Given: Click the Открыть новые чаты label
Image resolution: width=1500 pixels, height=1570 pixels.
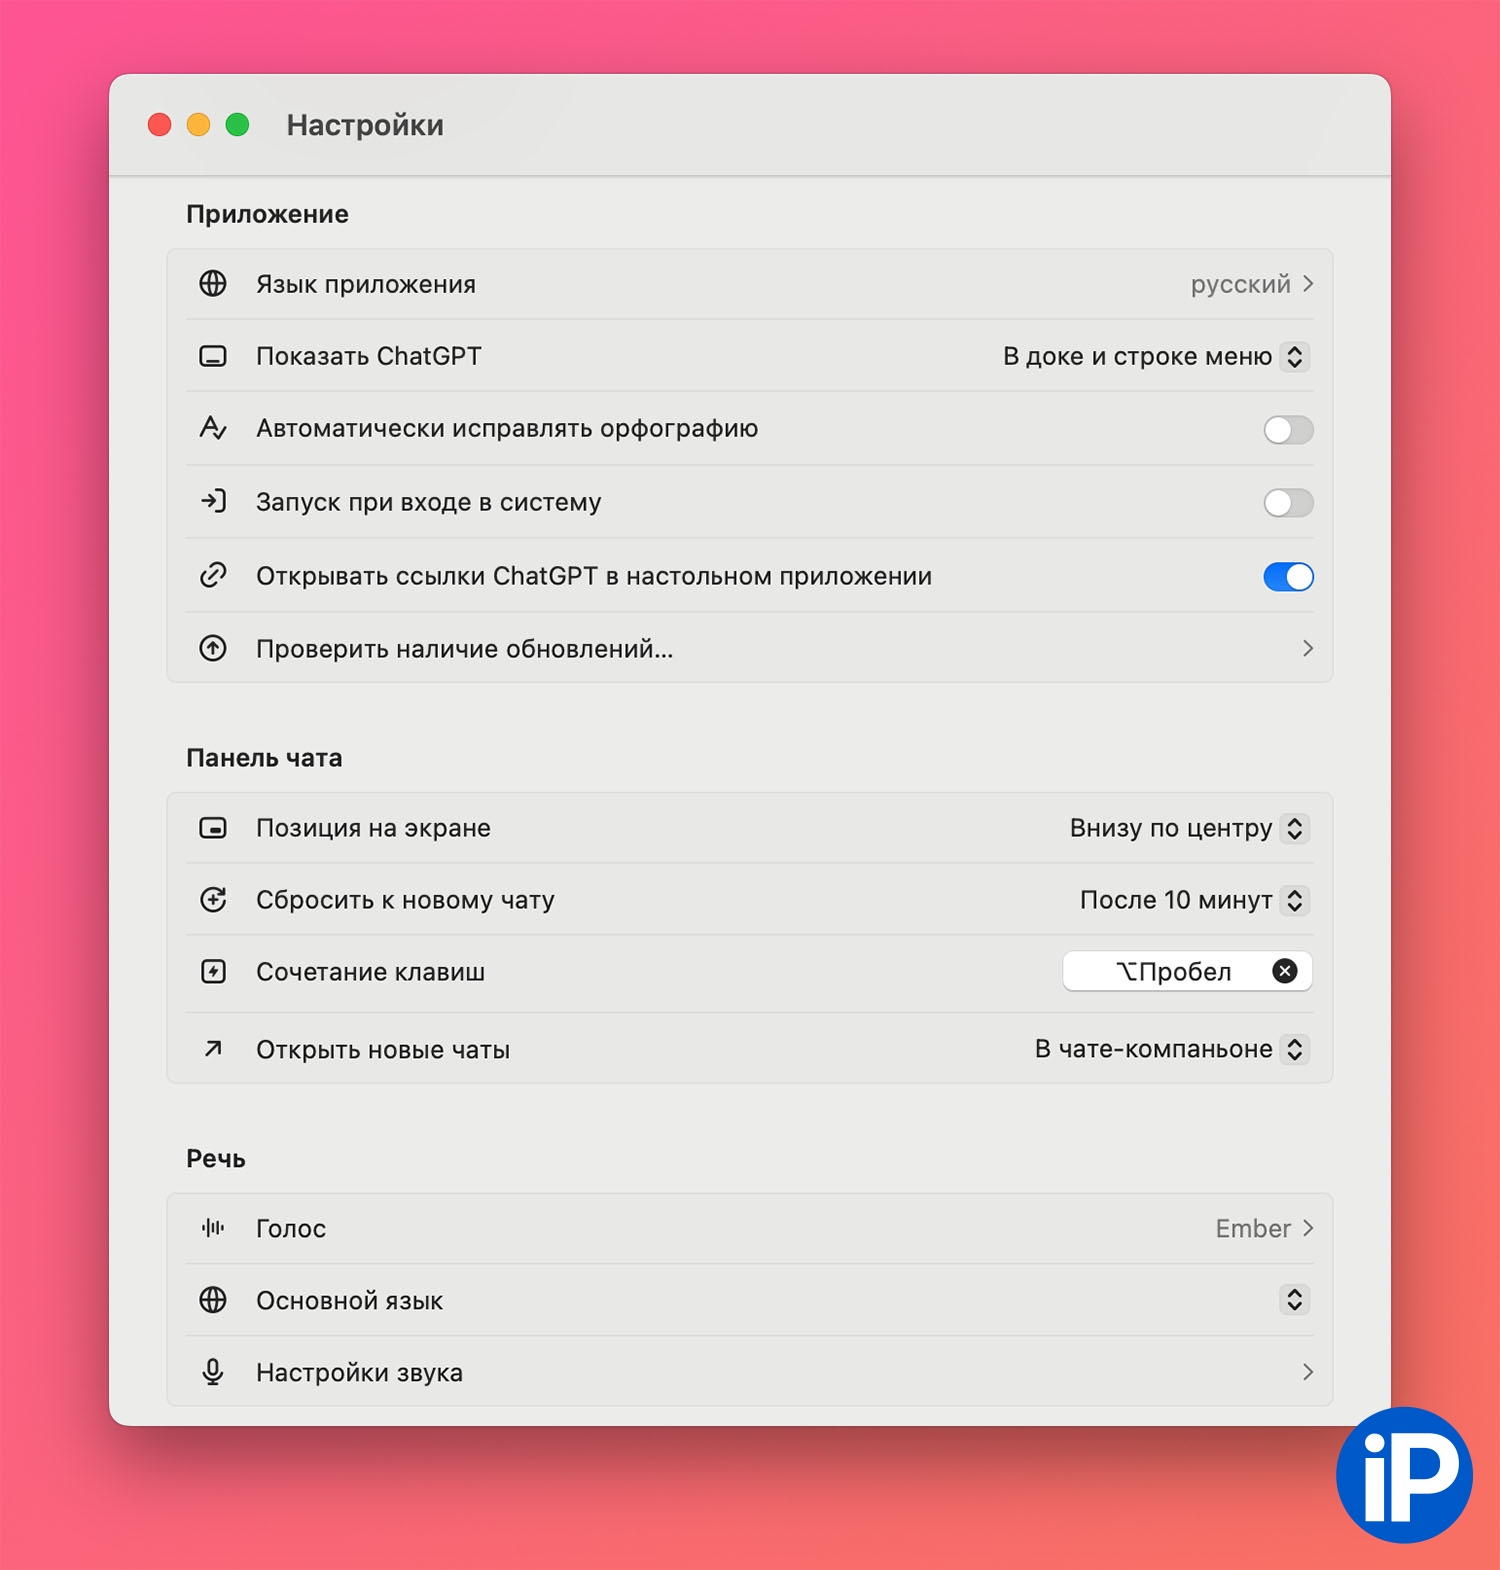Looking at the screenshot, I should [x=383, y=1049].
